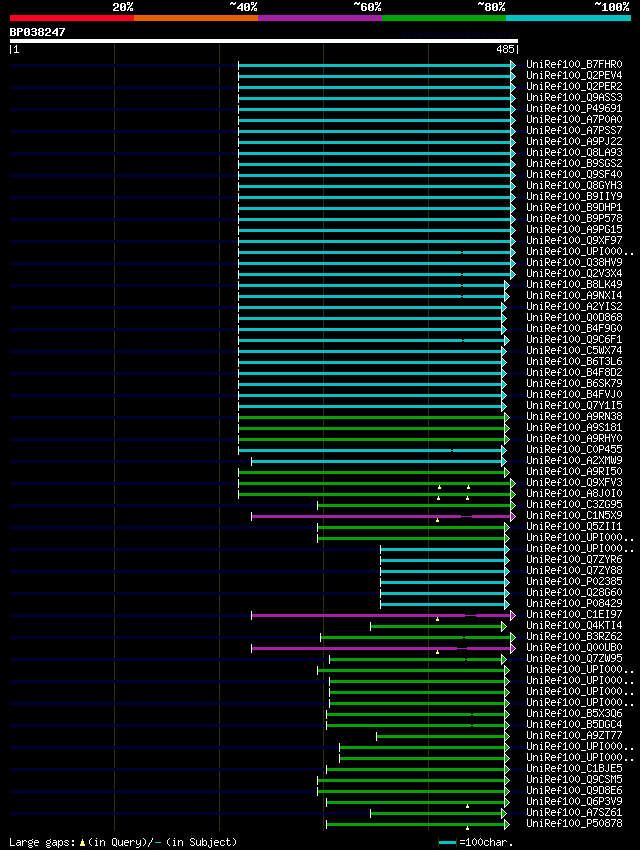Select the UniRef100_A9PJ22 label
The width and height of the screenshot is (640, 850).
tap(574, 141)
